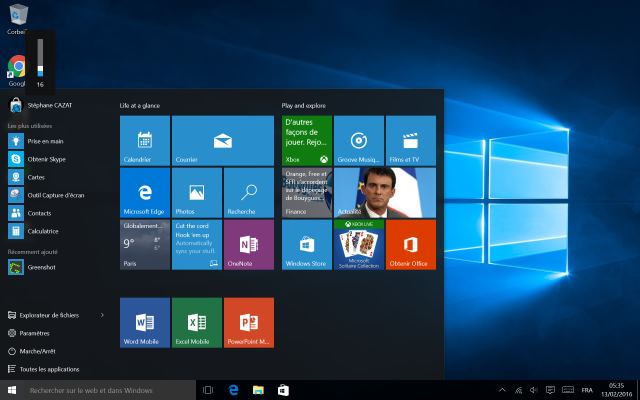
Task: Open Store from the taskbar
Action: pyautogui.click(x=283, y=390)
